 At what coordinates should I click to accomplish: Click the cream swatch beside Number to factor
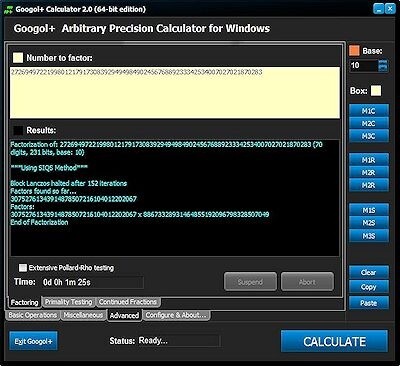[18, 58]
